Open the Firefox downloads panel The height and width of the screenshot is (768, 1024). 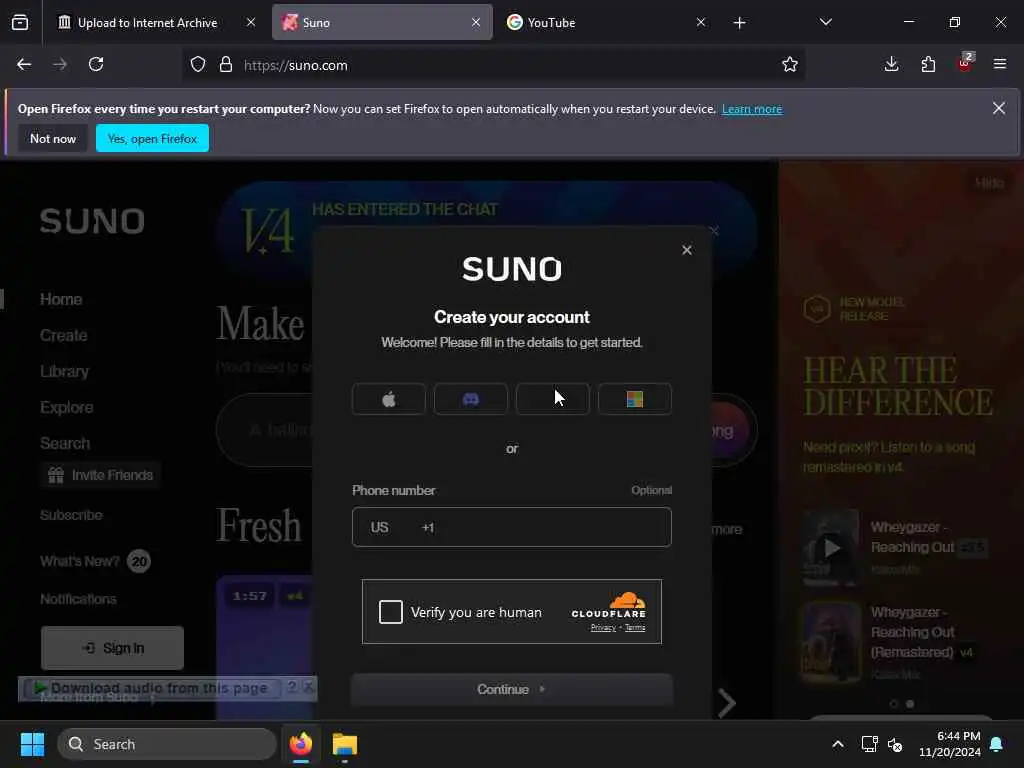891,64
